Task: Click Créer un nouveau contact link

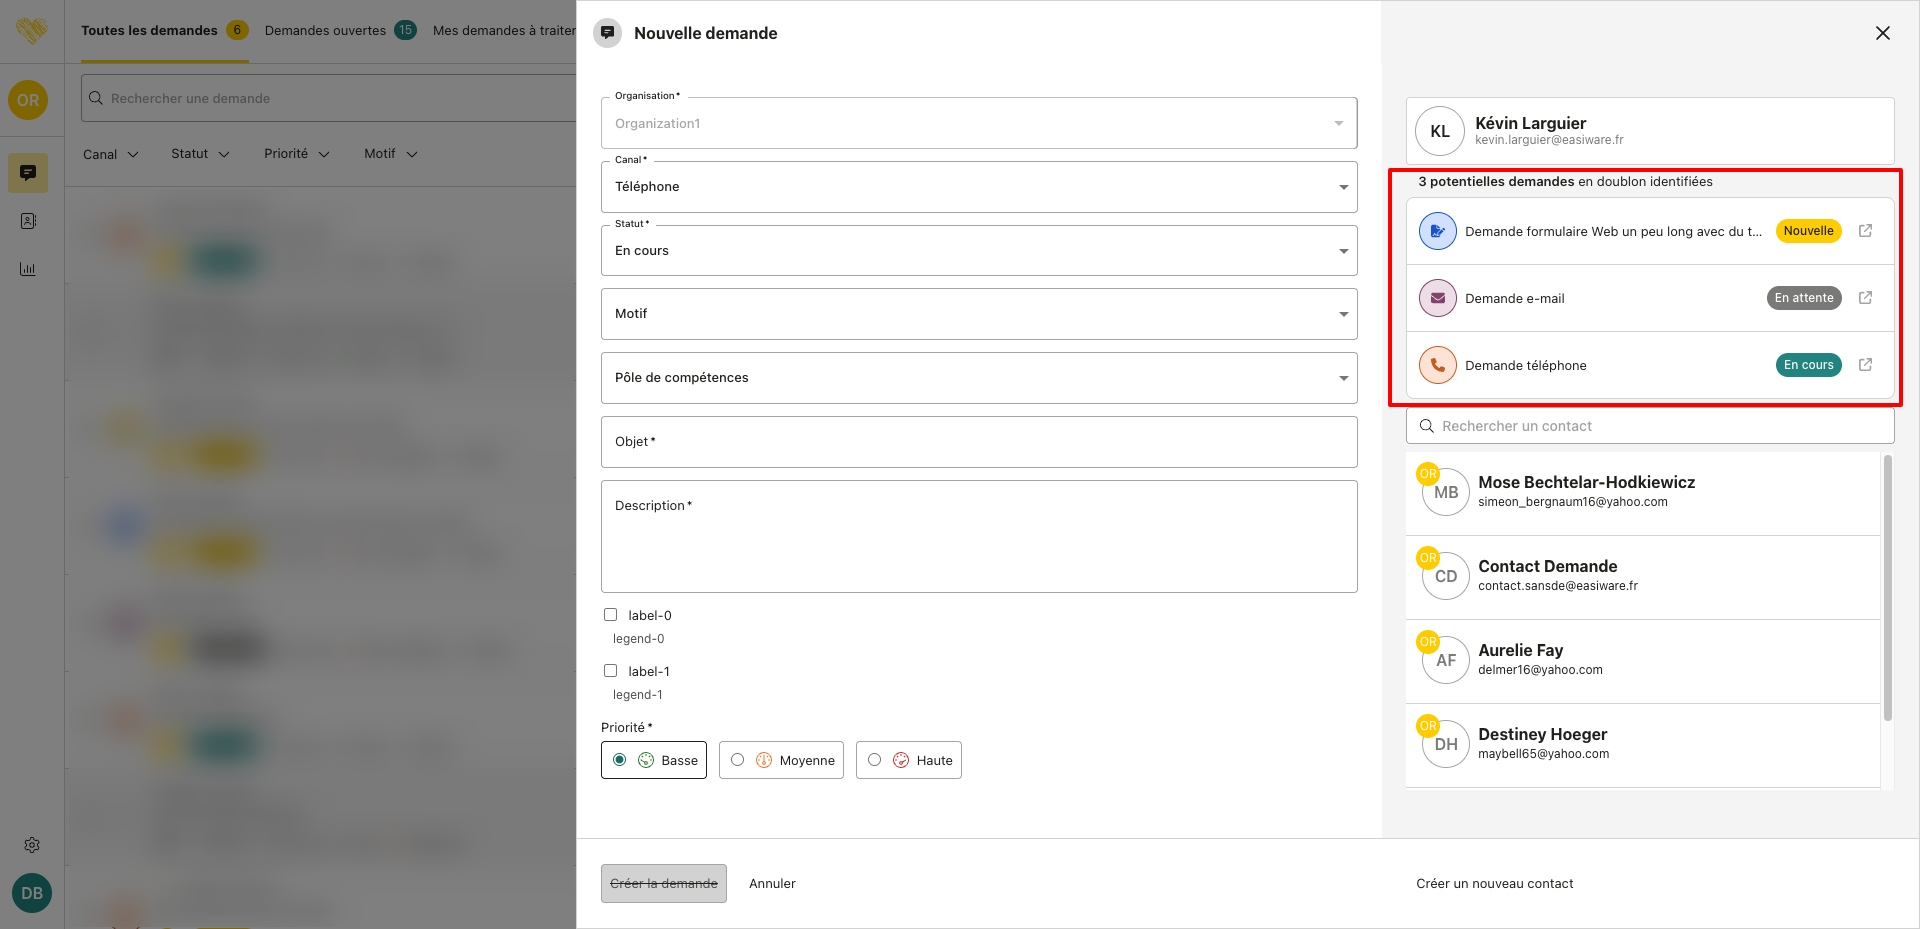Action: click(1494, 884)
